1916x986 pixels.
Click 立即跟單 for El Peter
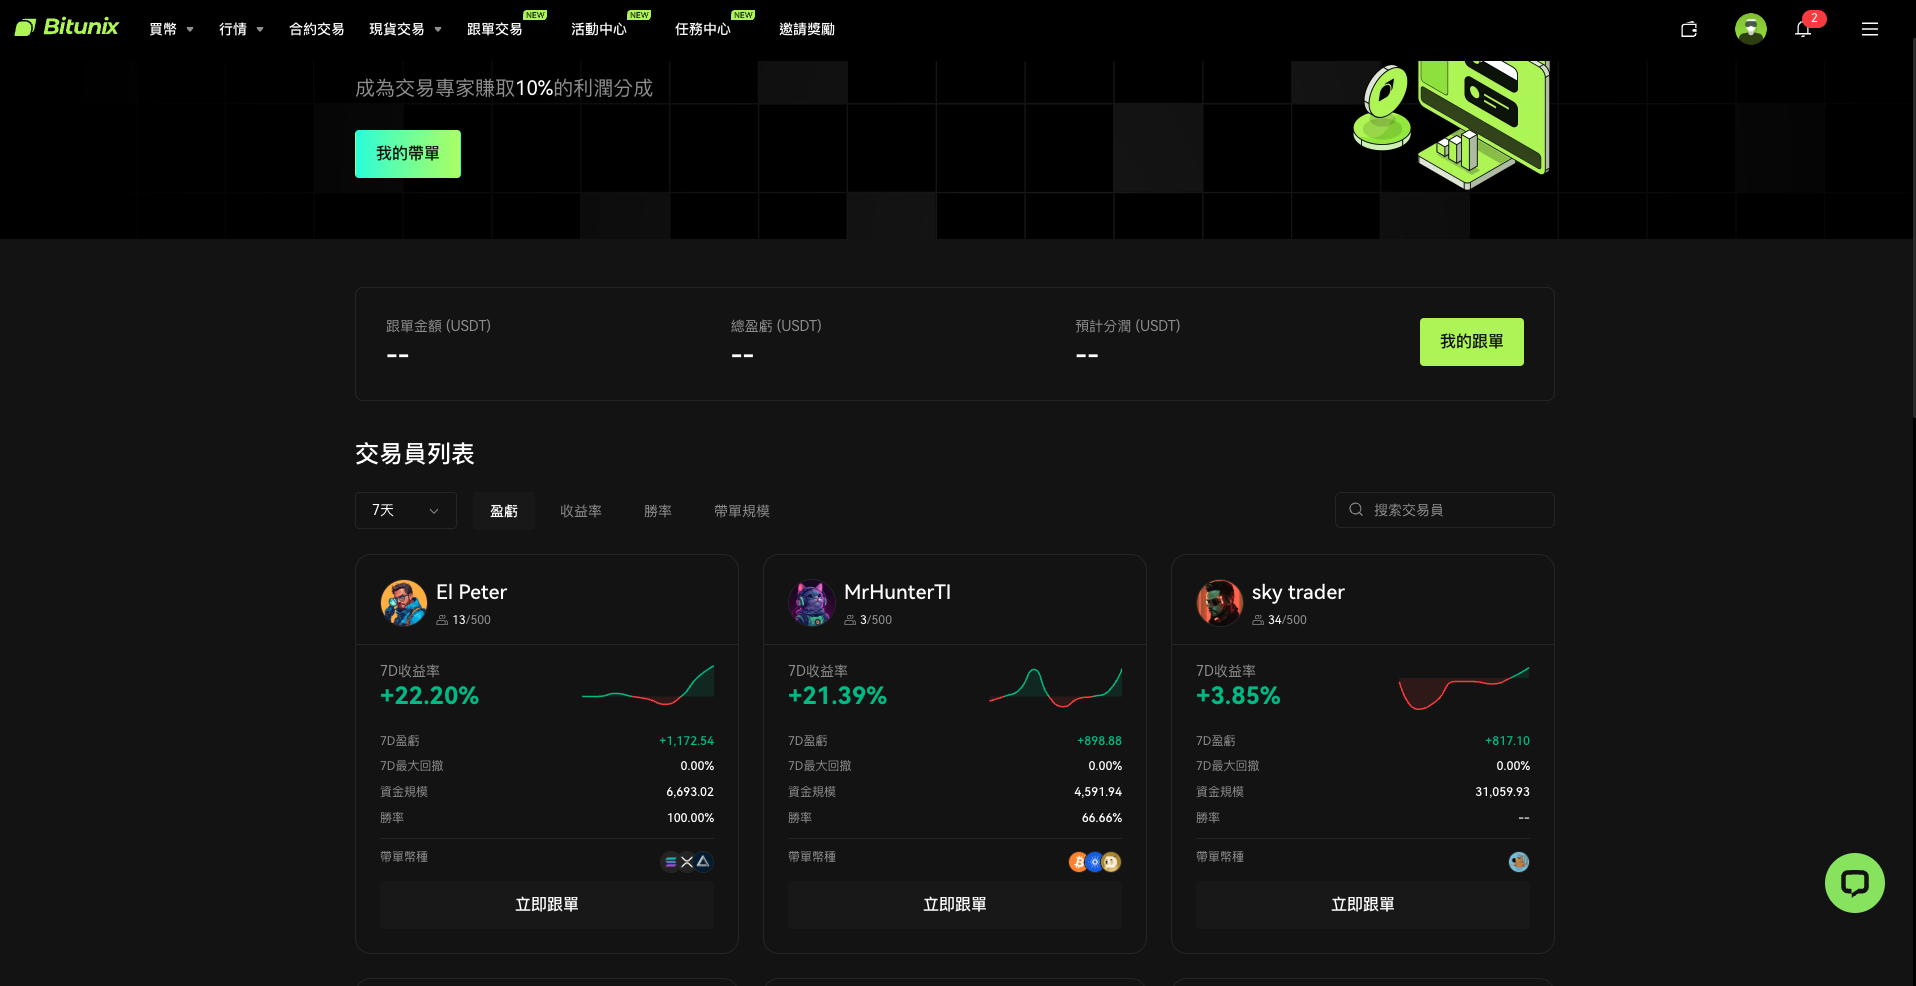click(x=547, y=905)
